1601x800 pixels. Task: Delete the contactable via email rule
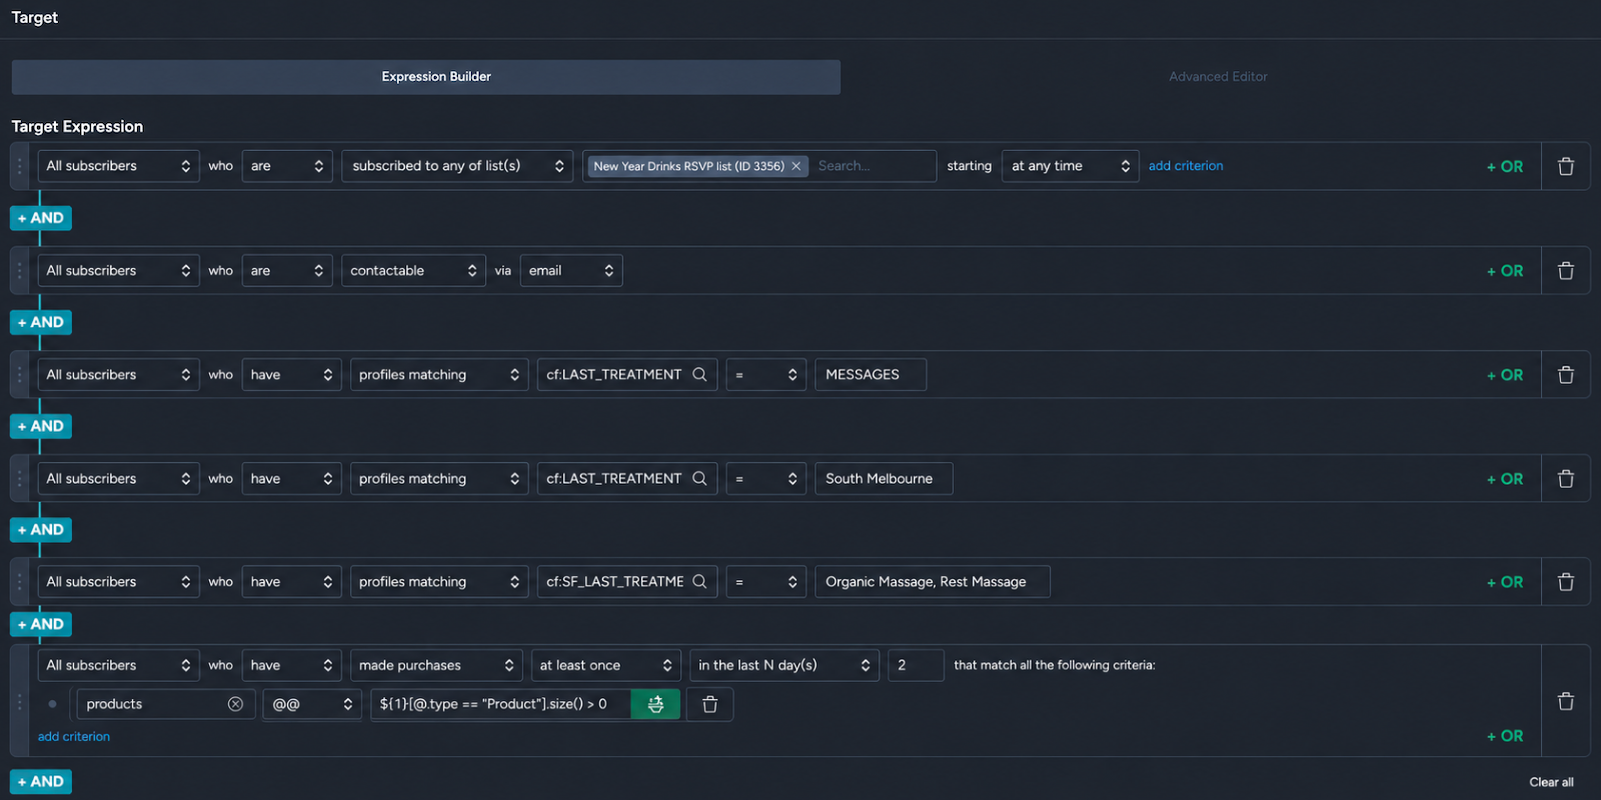(1566, 271)
